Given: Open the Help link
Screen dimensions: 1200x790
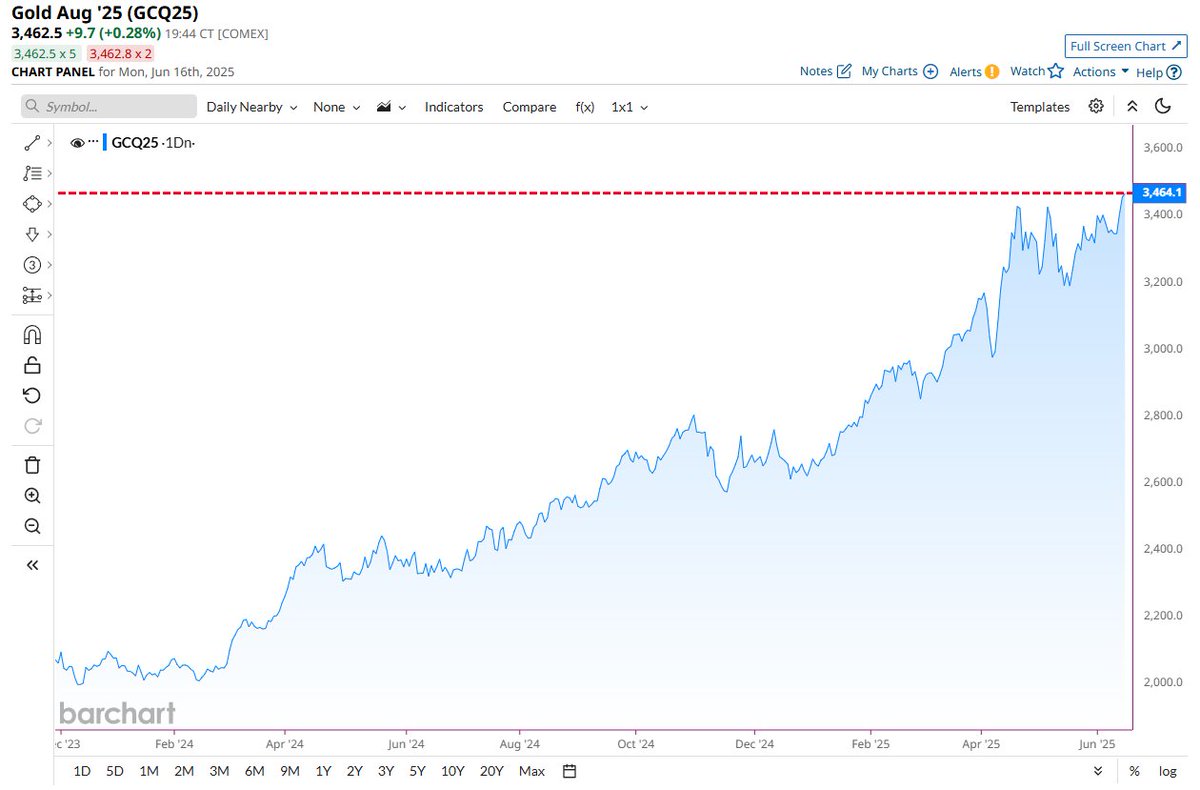Looking at the screenshot, I should coord(1158,72).
